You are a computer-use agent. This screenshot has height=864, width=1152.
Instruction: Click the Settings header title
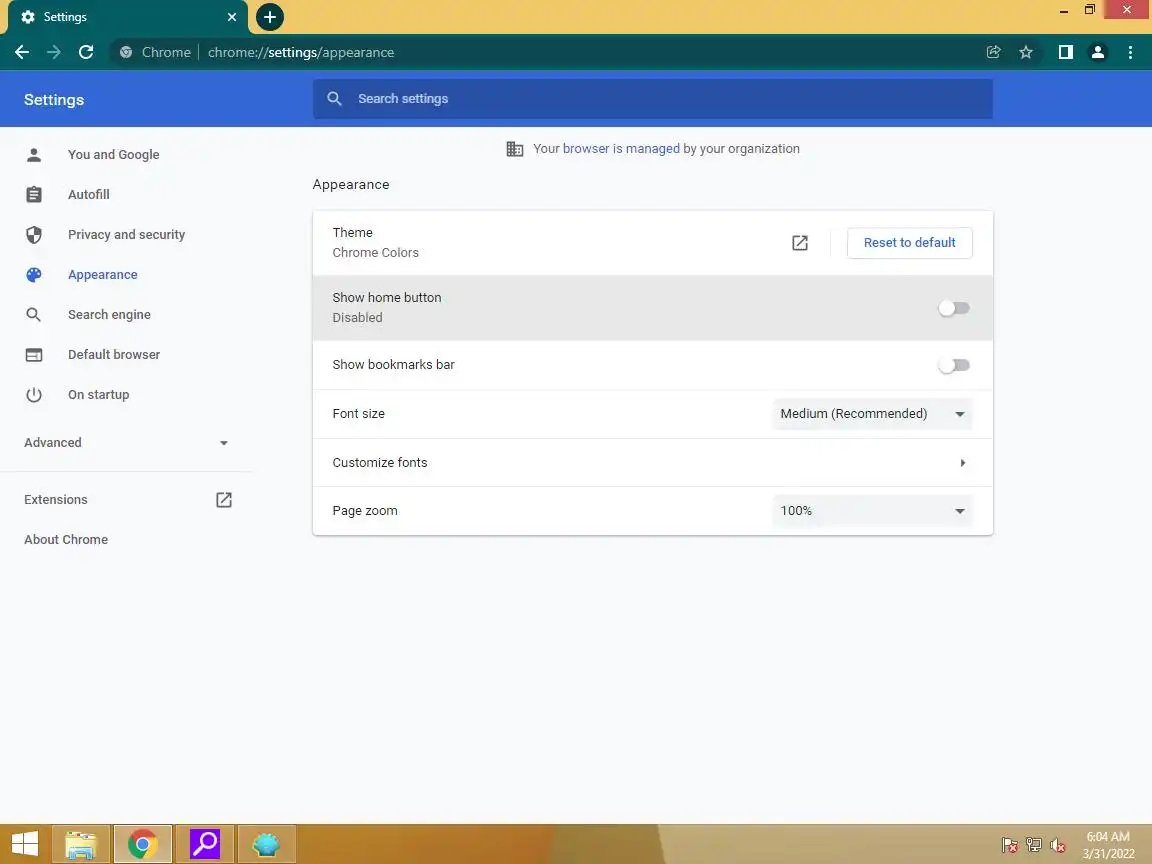[54, 100]
